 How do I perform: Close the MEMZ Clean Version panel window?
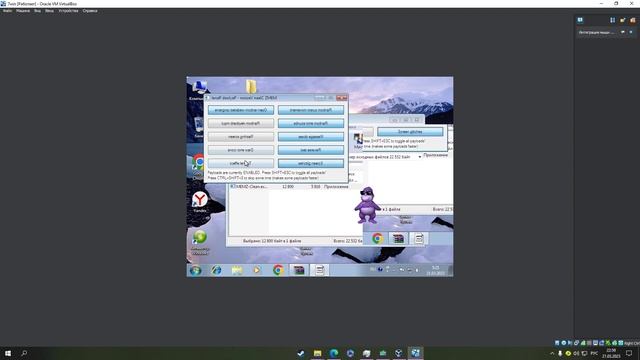[342, 98]
